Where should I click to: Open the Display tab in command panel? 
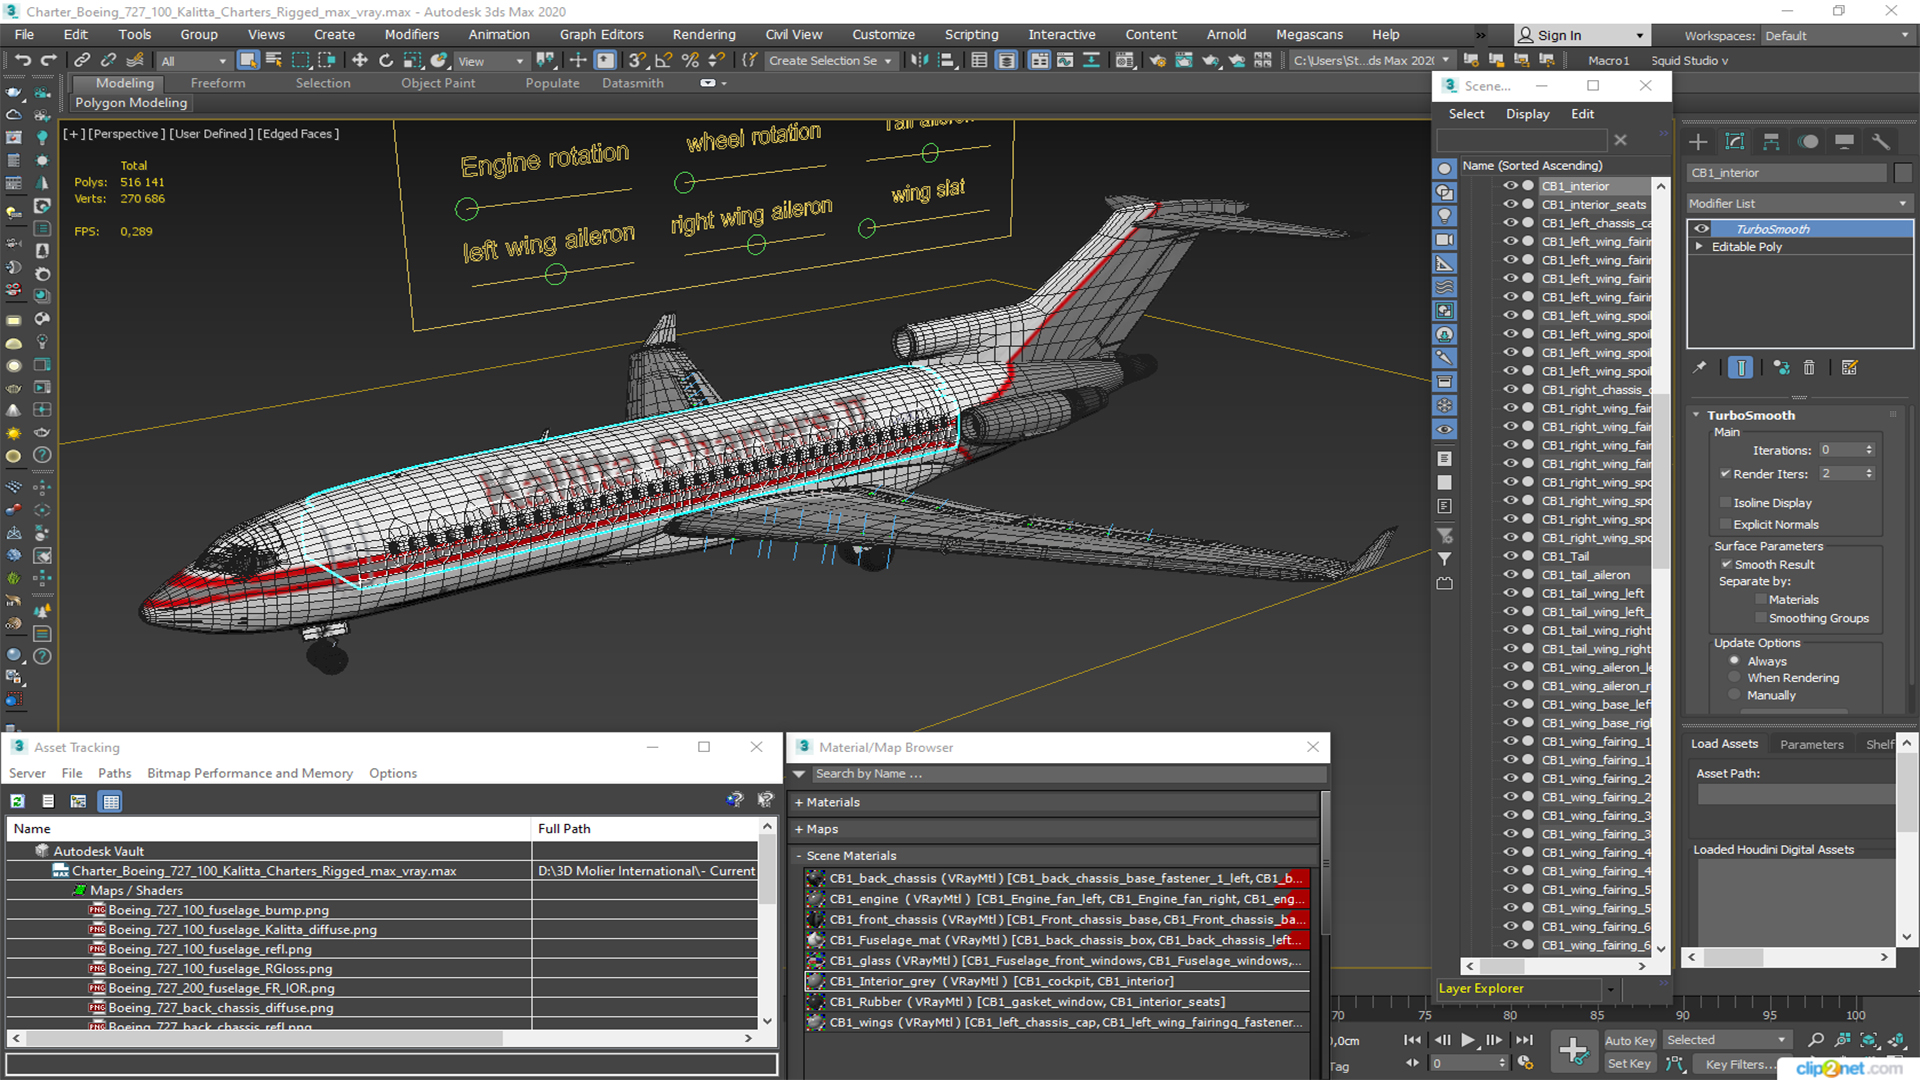1844,142
